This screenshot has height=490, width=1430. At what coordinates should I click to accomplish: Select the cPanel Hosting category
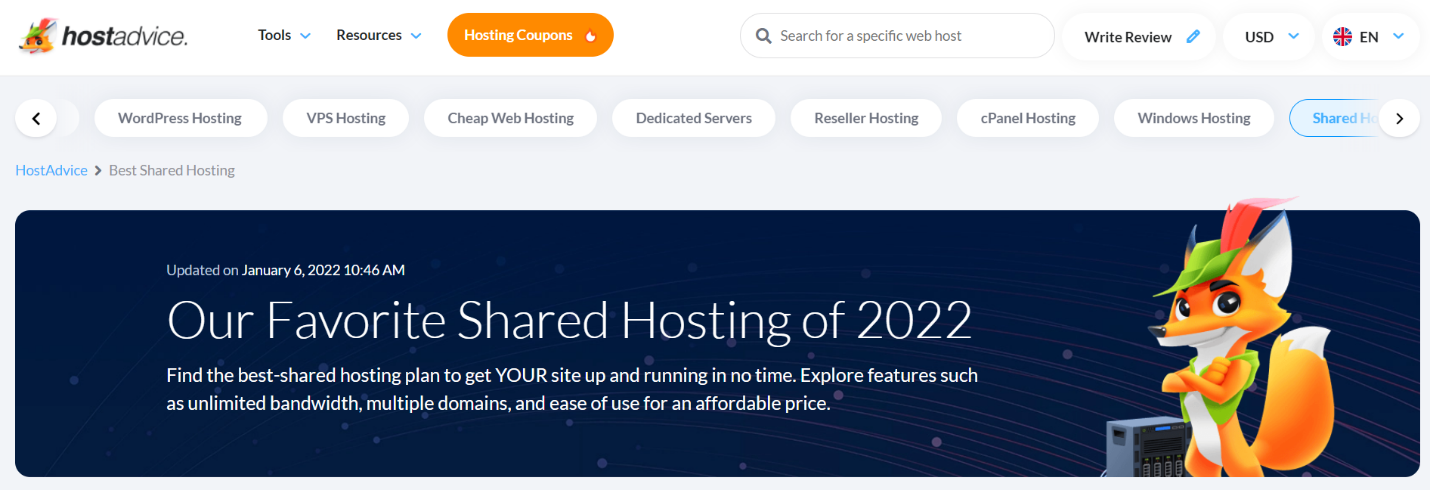click(1028, 118)
